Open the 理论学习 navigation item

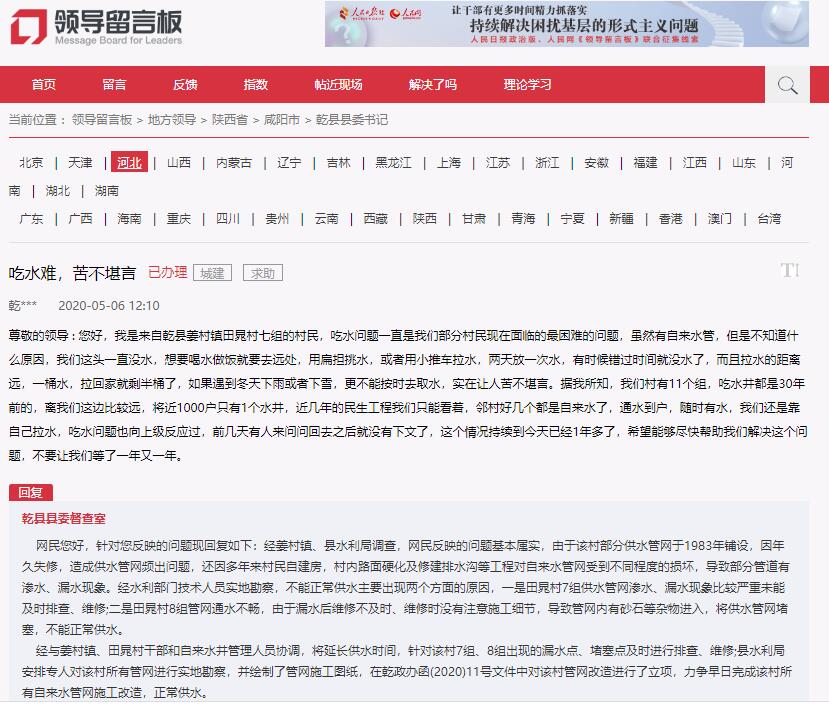(528, 85)
